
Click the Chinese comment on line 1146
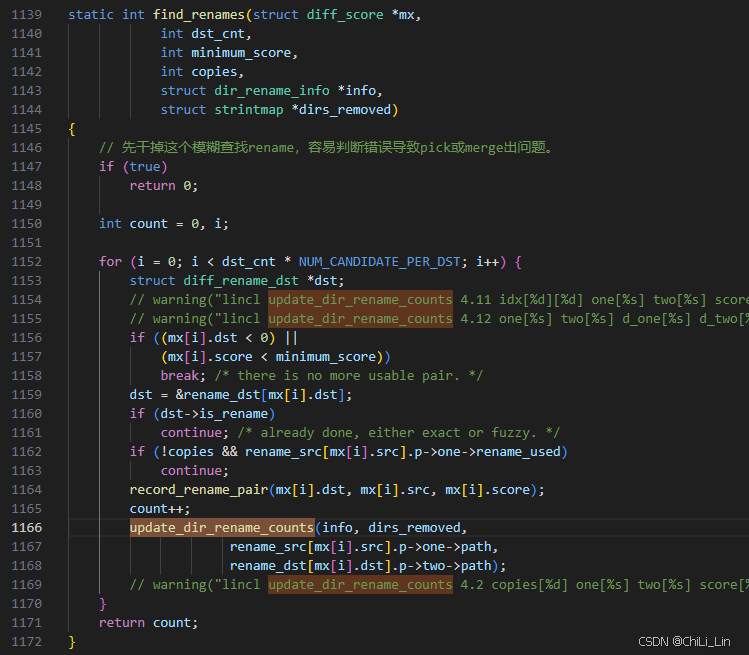click(x=326, y=148)
